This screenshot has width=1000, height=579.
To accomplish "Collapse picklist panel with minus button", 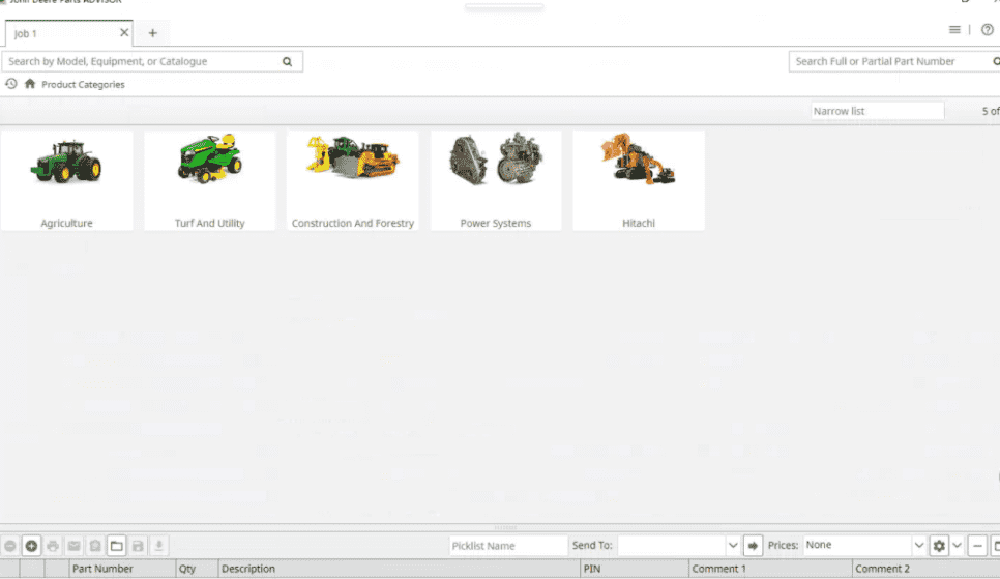I will [977, 546].
